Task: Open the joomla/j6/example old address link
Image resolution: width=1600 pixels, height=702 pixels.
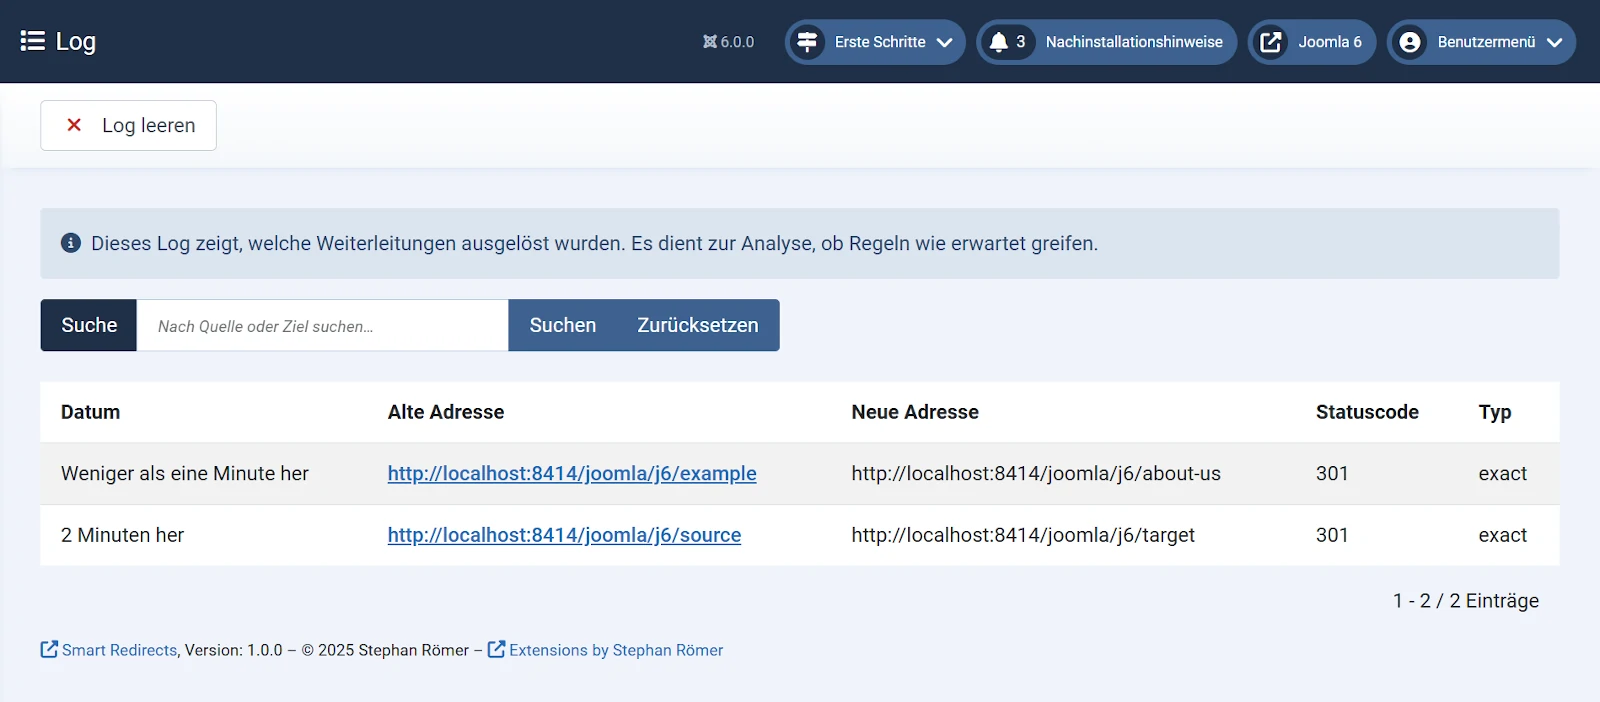Action: point(572,473)
